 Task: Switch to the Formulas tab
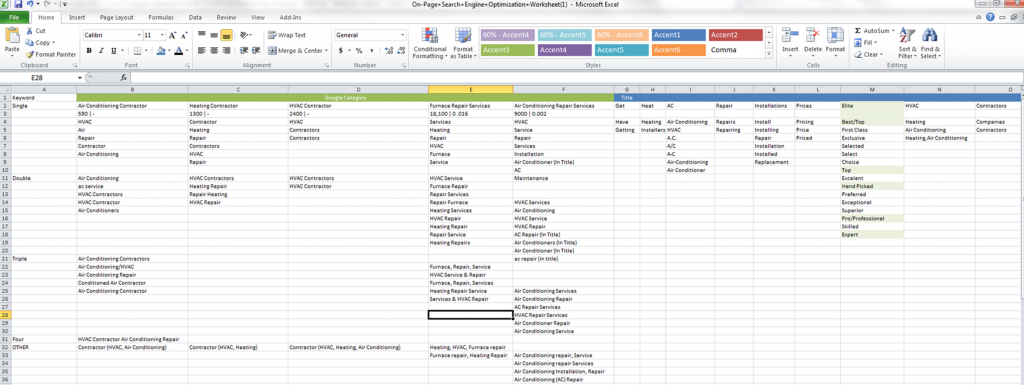click(x=161, y=18)
